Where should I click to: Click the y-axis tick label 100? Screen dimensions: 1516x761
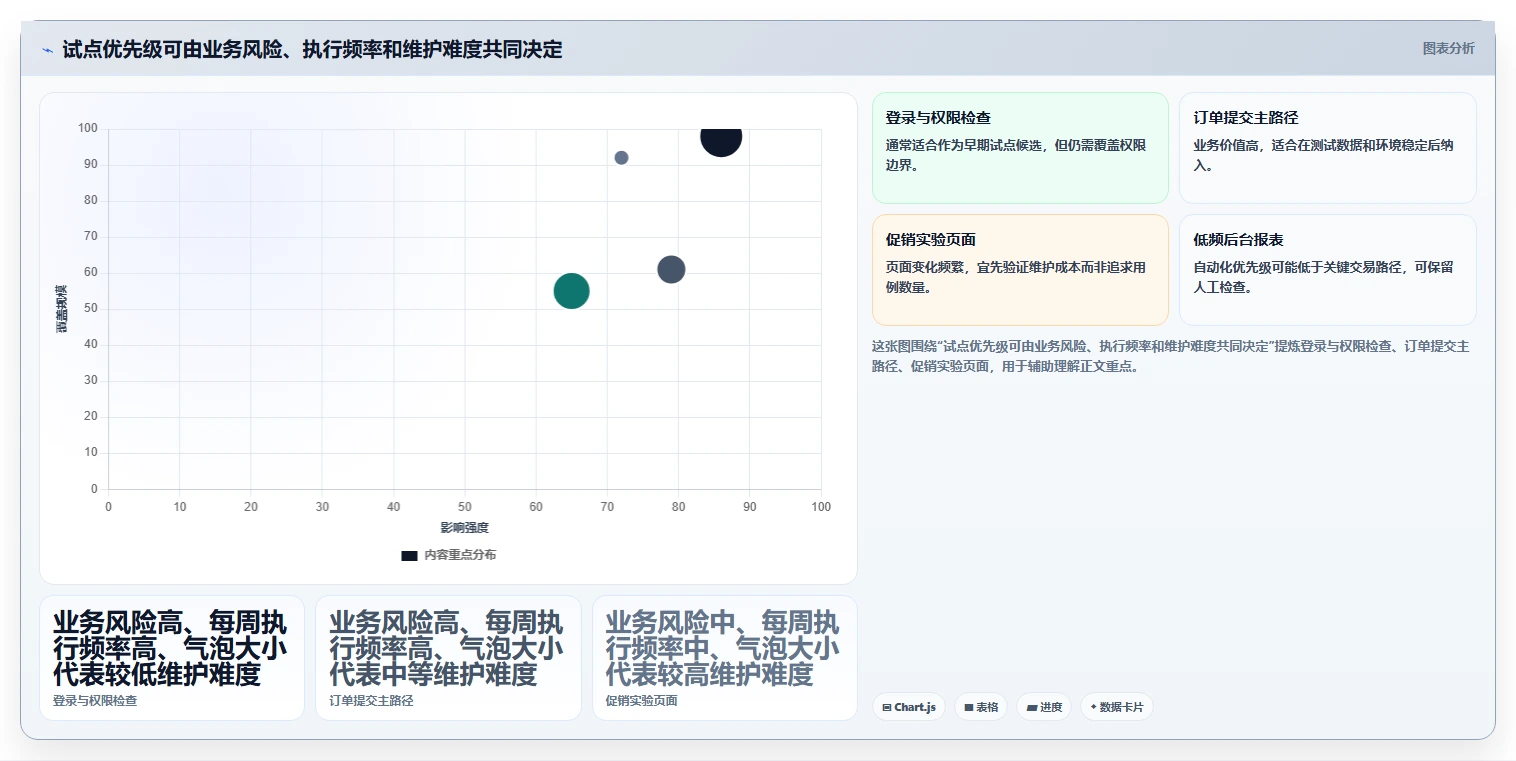point(88,128)
